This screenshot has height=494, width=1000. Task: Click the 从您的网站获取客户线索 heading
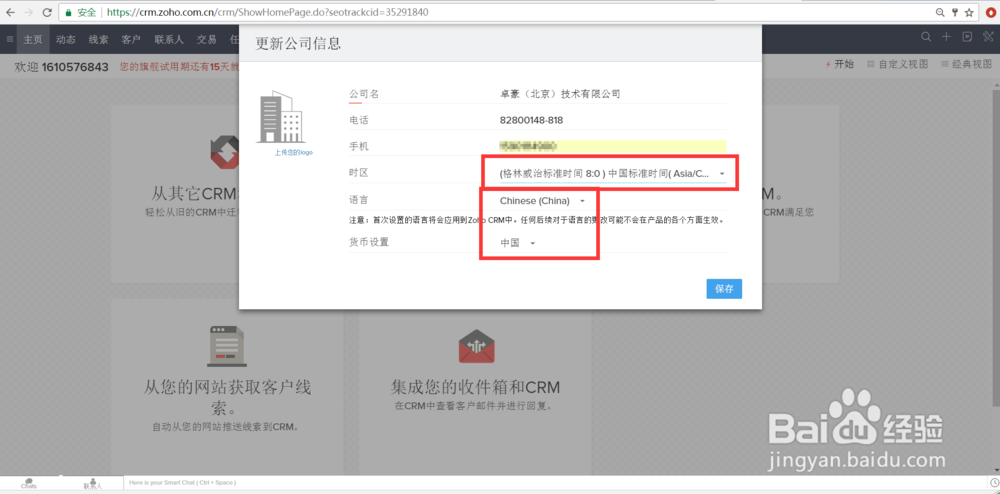226,397
